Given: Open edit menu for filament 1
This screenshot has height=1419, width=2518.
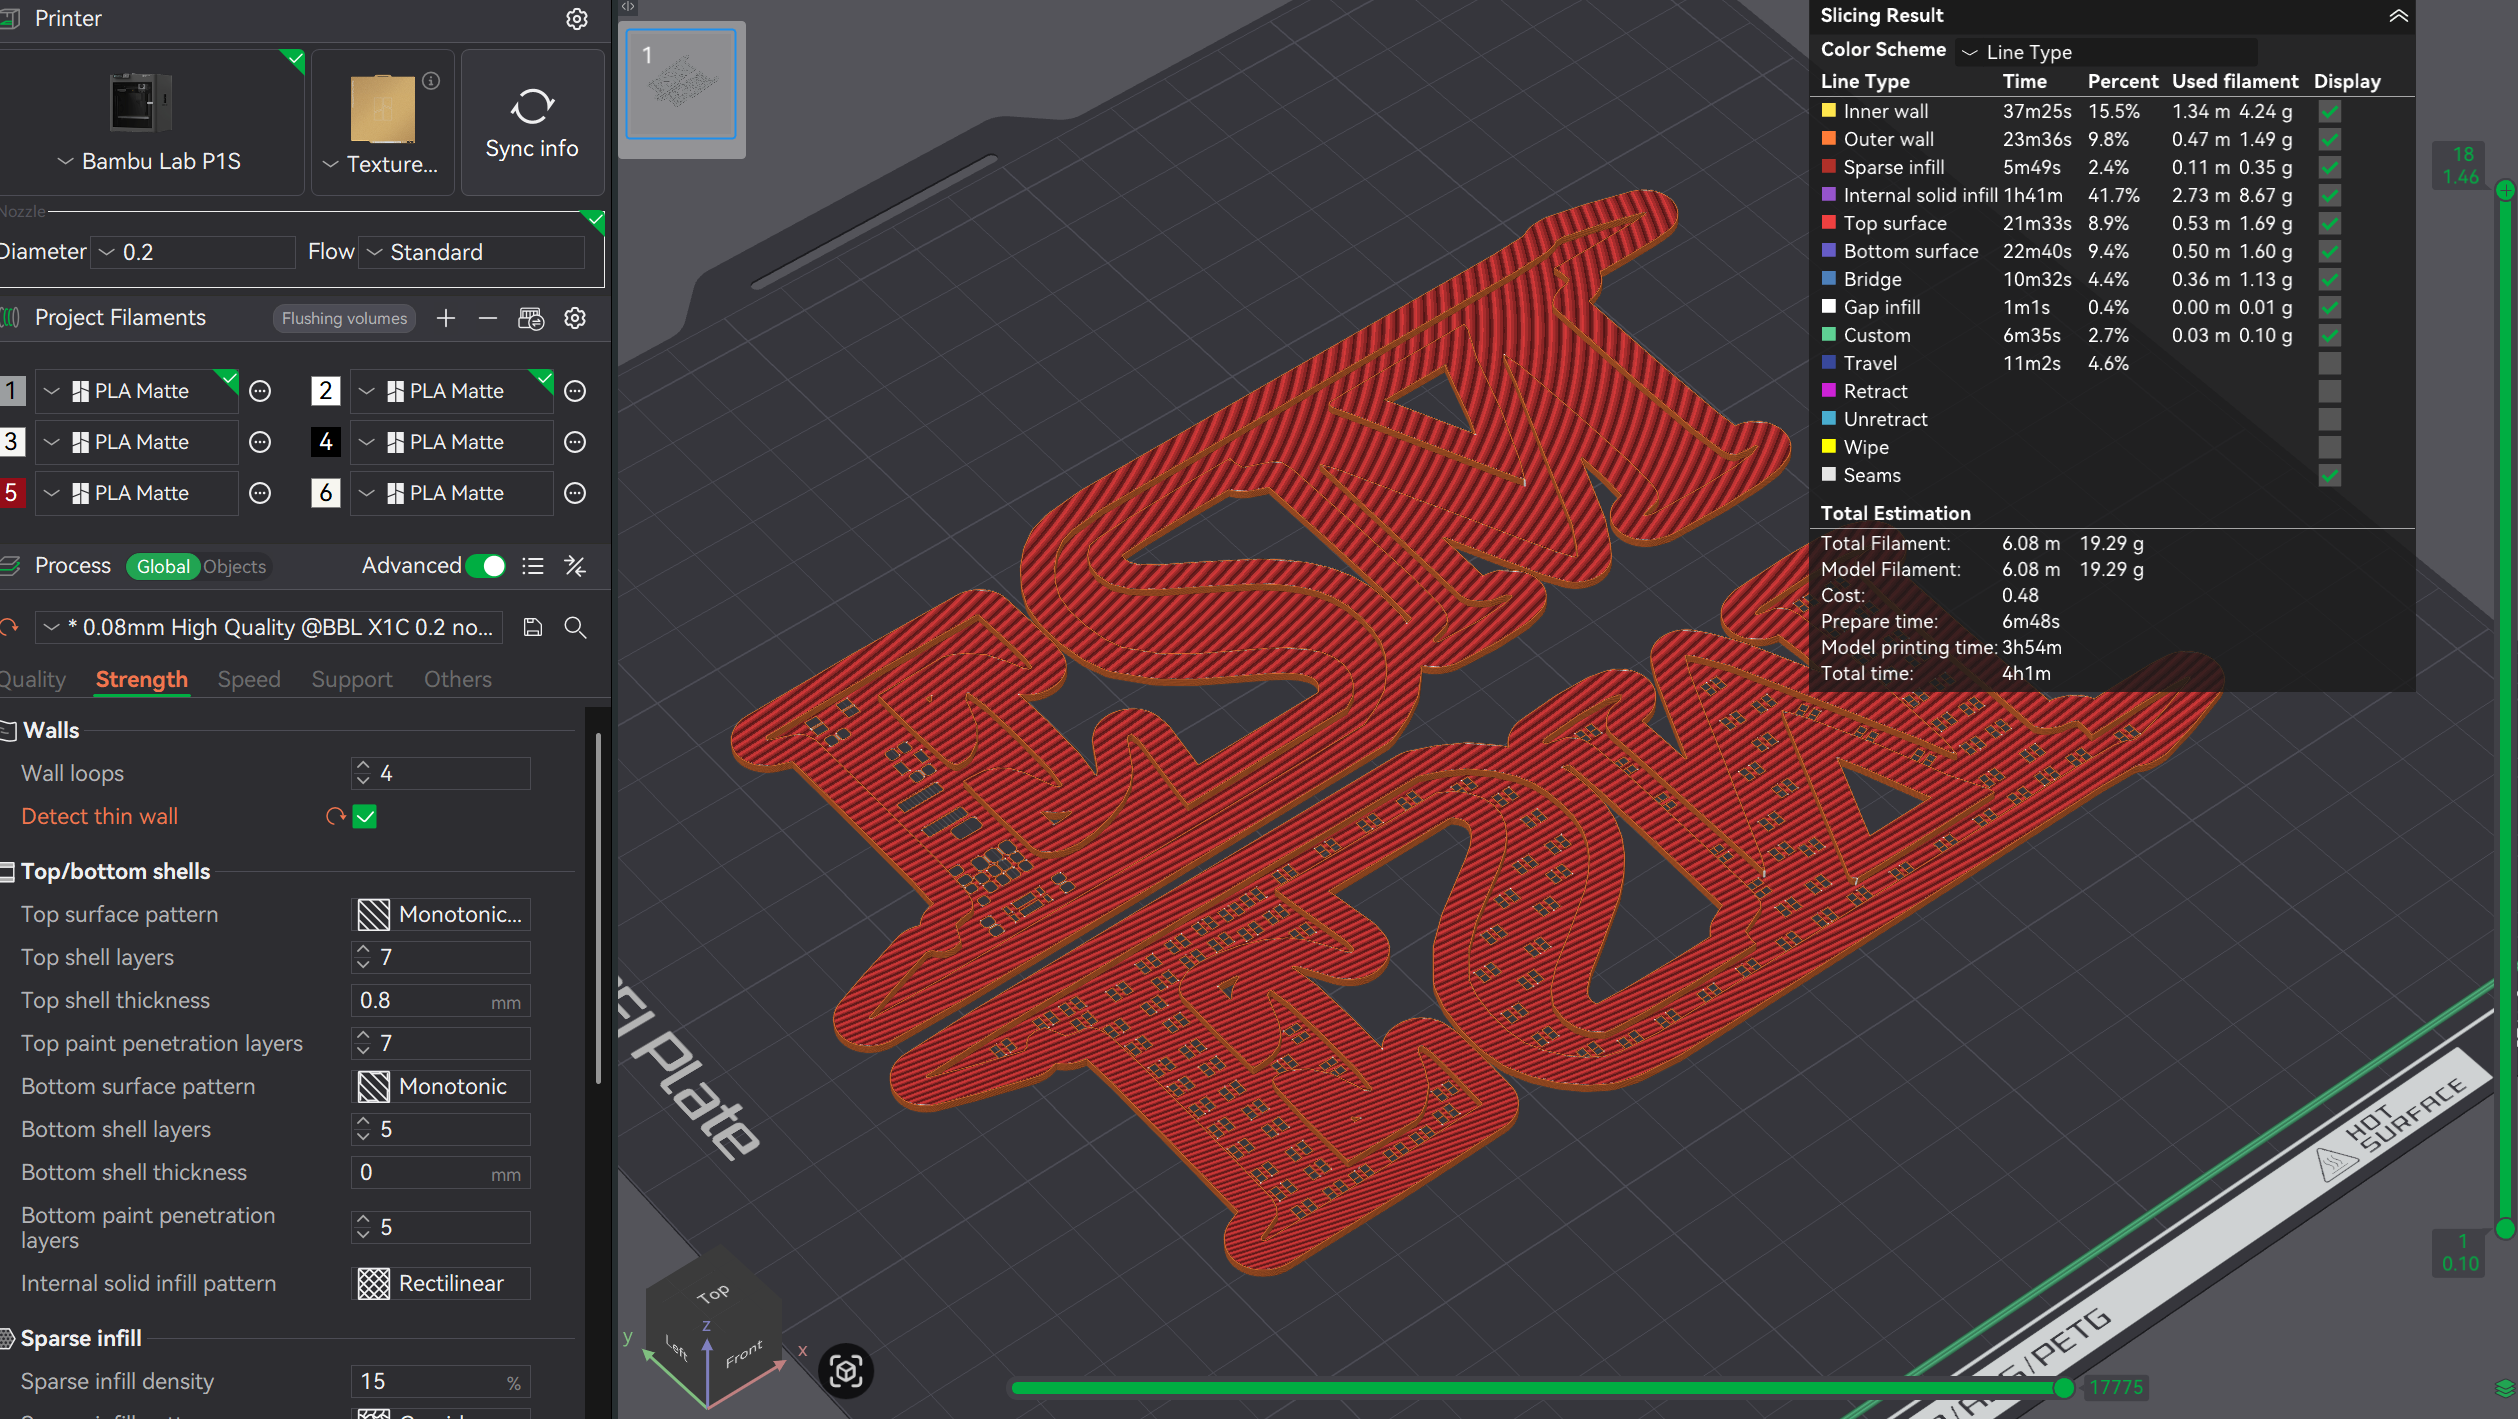Looking at the screenshot, I should pos(260,391).
